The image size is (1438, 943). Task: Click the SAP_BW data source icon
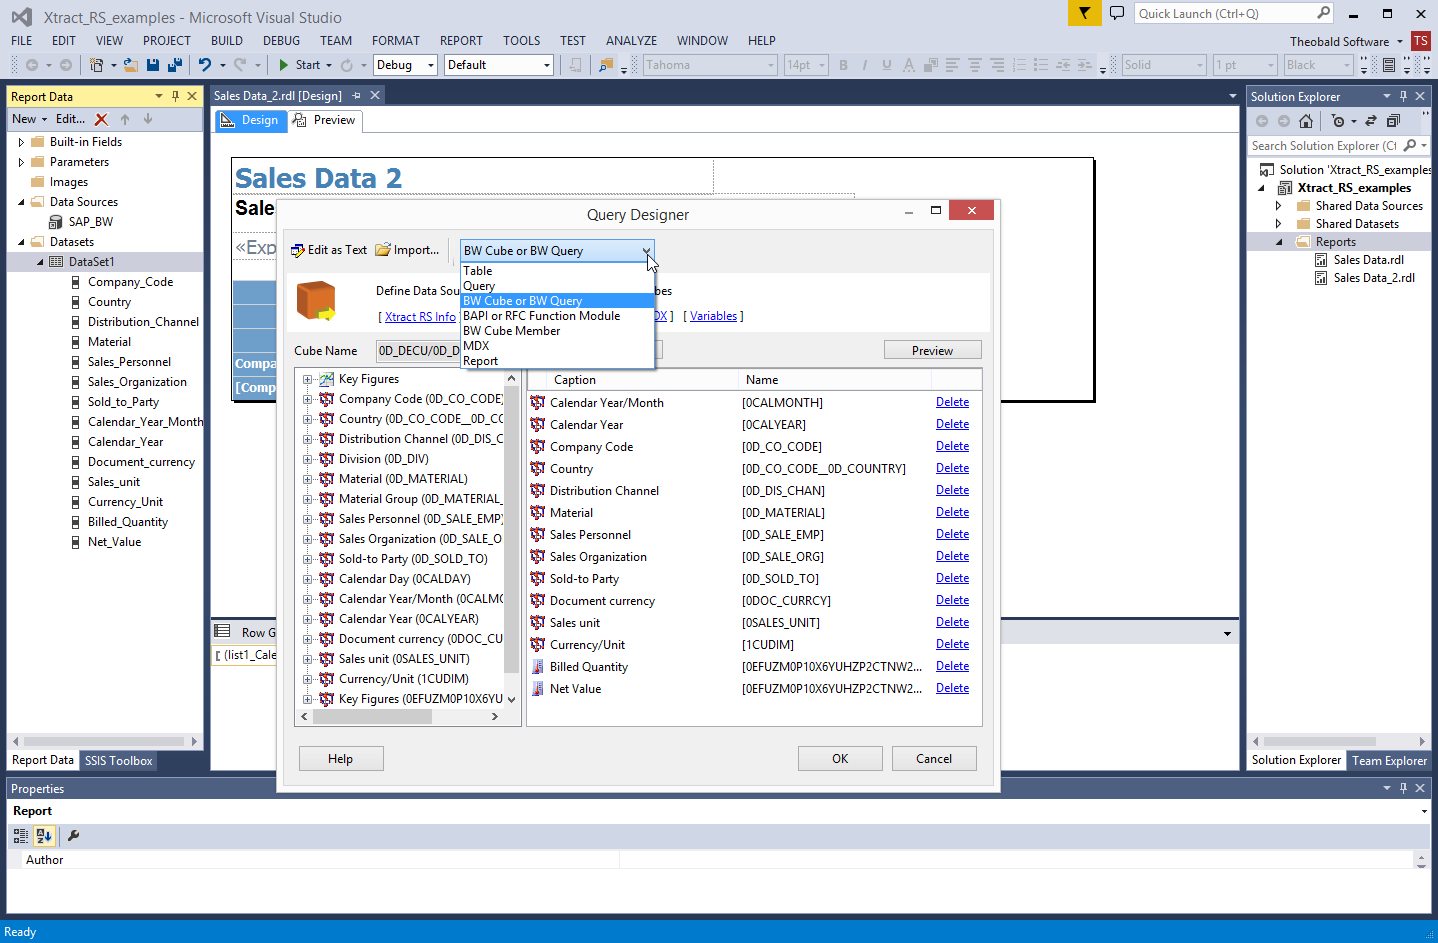(56, 222)
